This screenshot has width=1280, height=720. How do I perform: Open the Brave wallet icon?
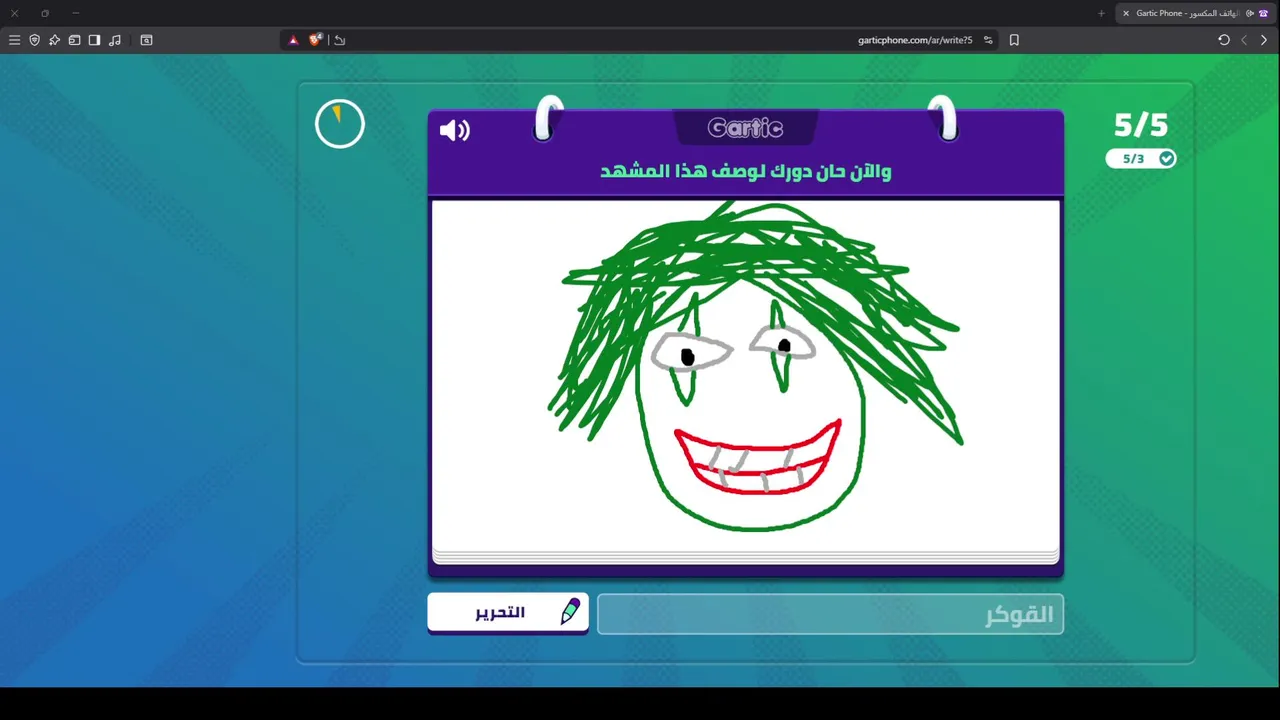coord(74,40)
